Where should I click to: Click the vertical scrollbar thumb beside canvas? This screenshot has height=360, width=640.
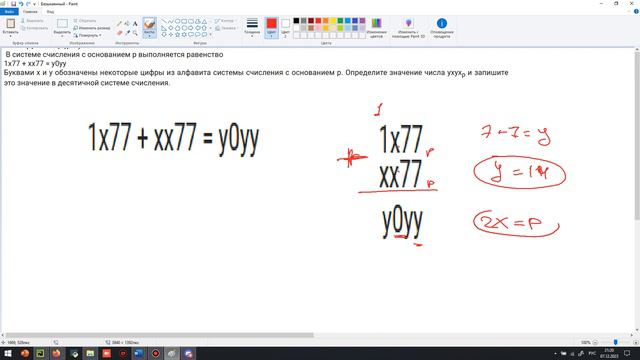tap(637, 136)
